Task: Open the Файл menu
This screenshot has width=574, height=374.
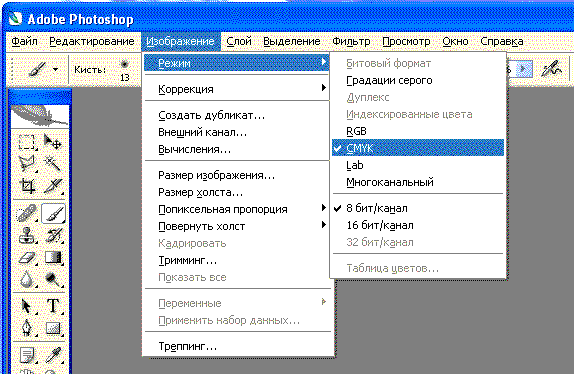Action: [x=25, y=41]
